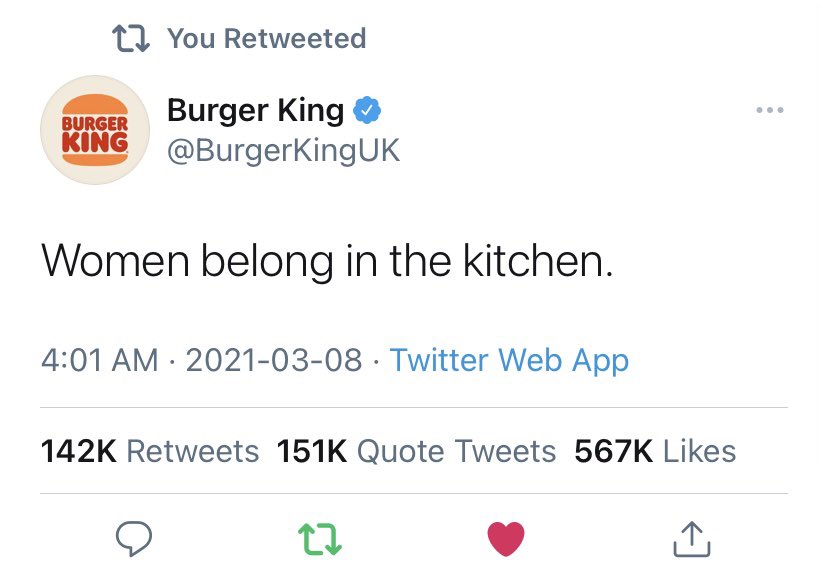This screenshot has height=581, width=828.
Task: Open the three-dot more options menu
Action: pos(769,110)
